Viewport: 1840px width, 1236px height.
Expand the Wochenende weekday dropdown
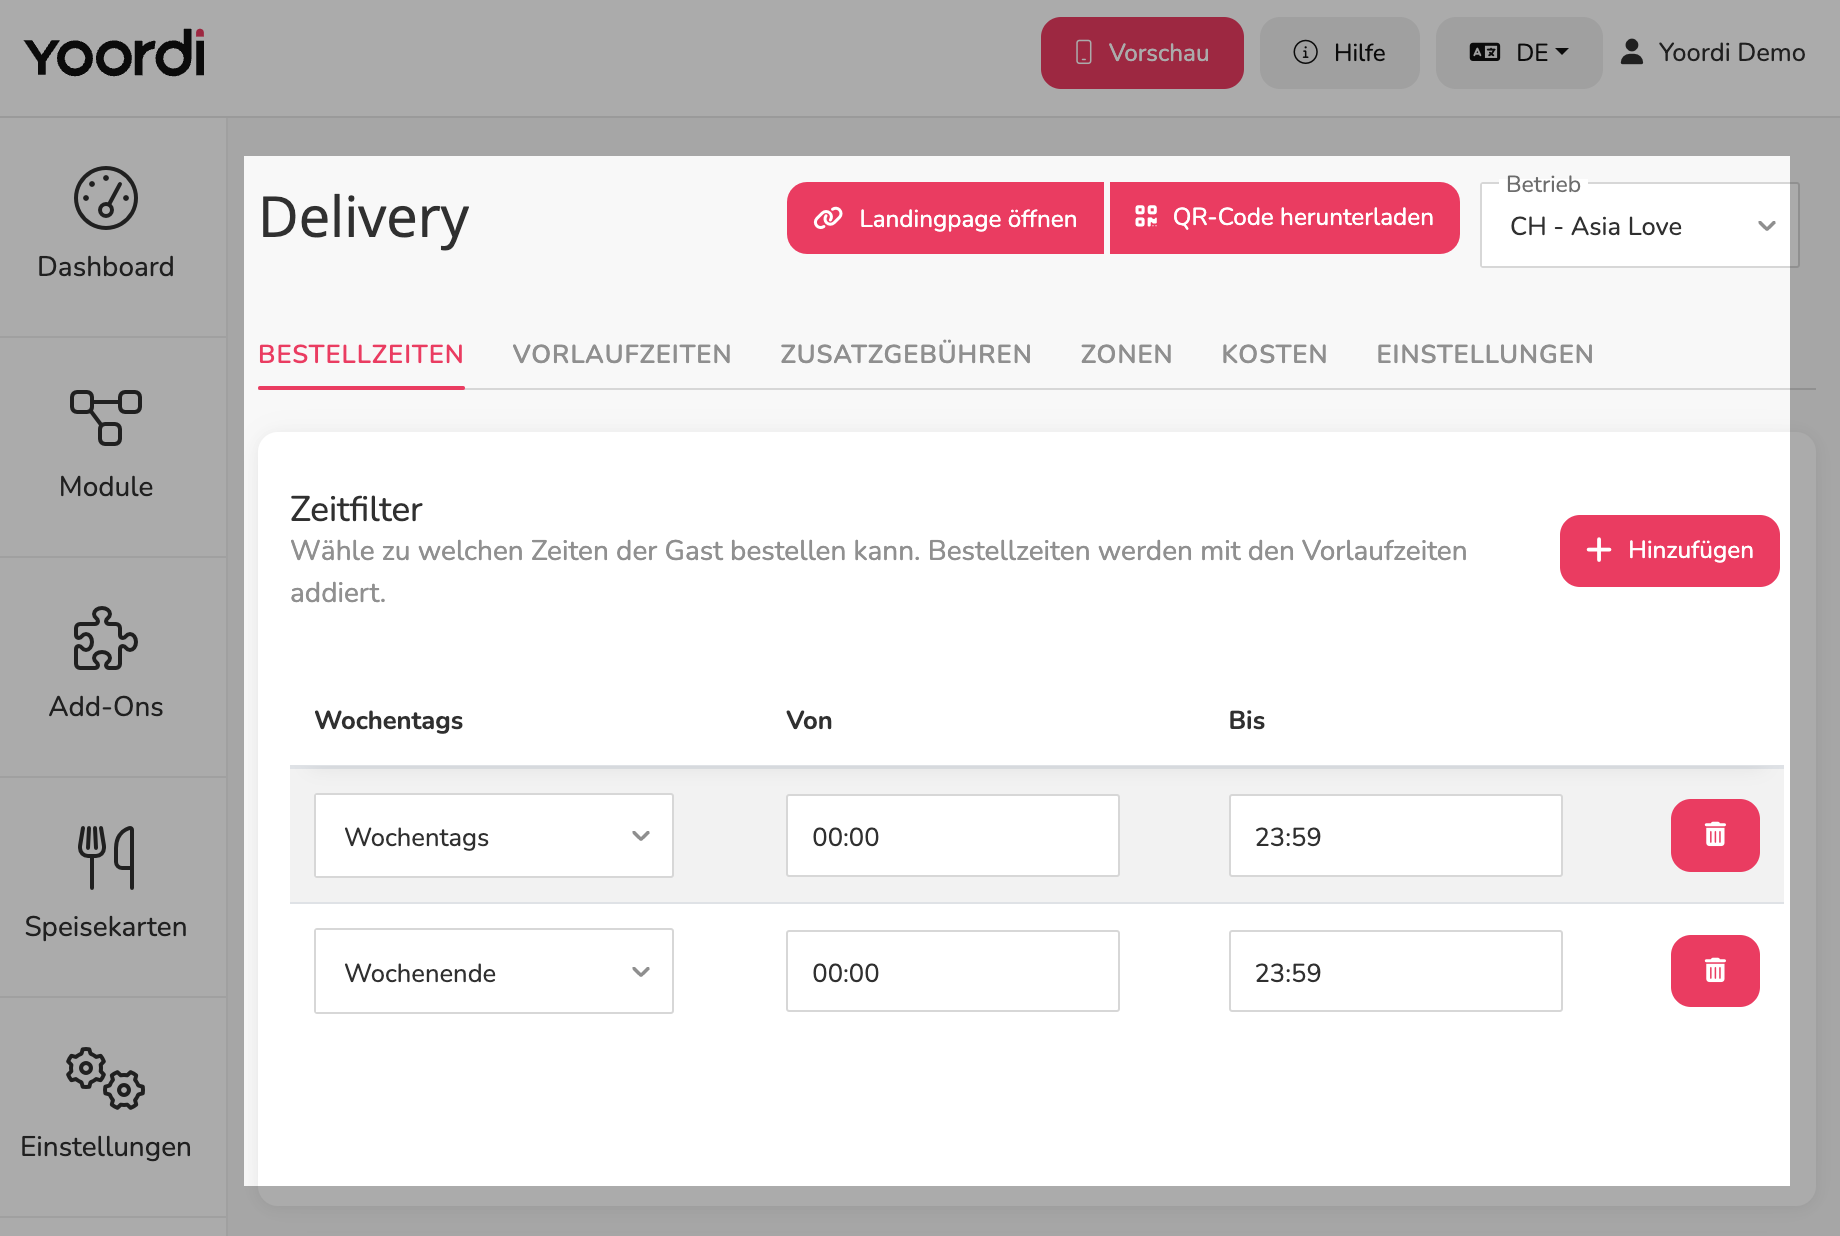[494, 971]
